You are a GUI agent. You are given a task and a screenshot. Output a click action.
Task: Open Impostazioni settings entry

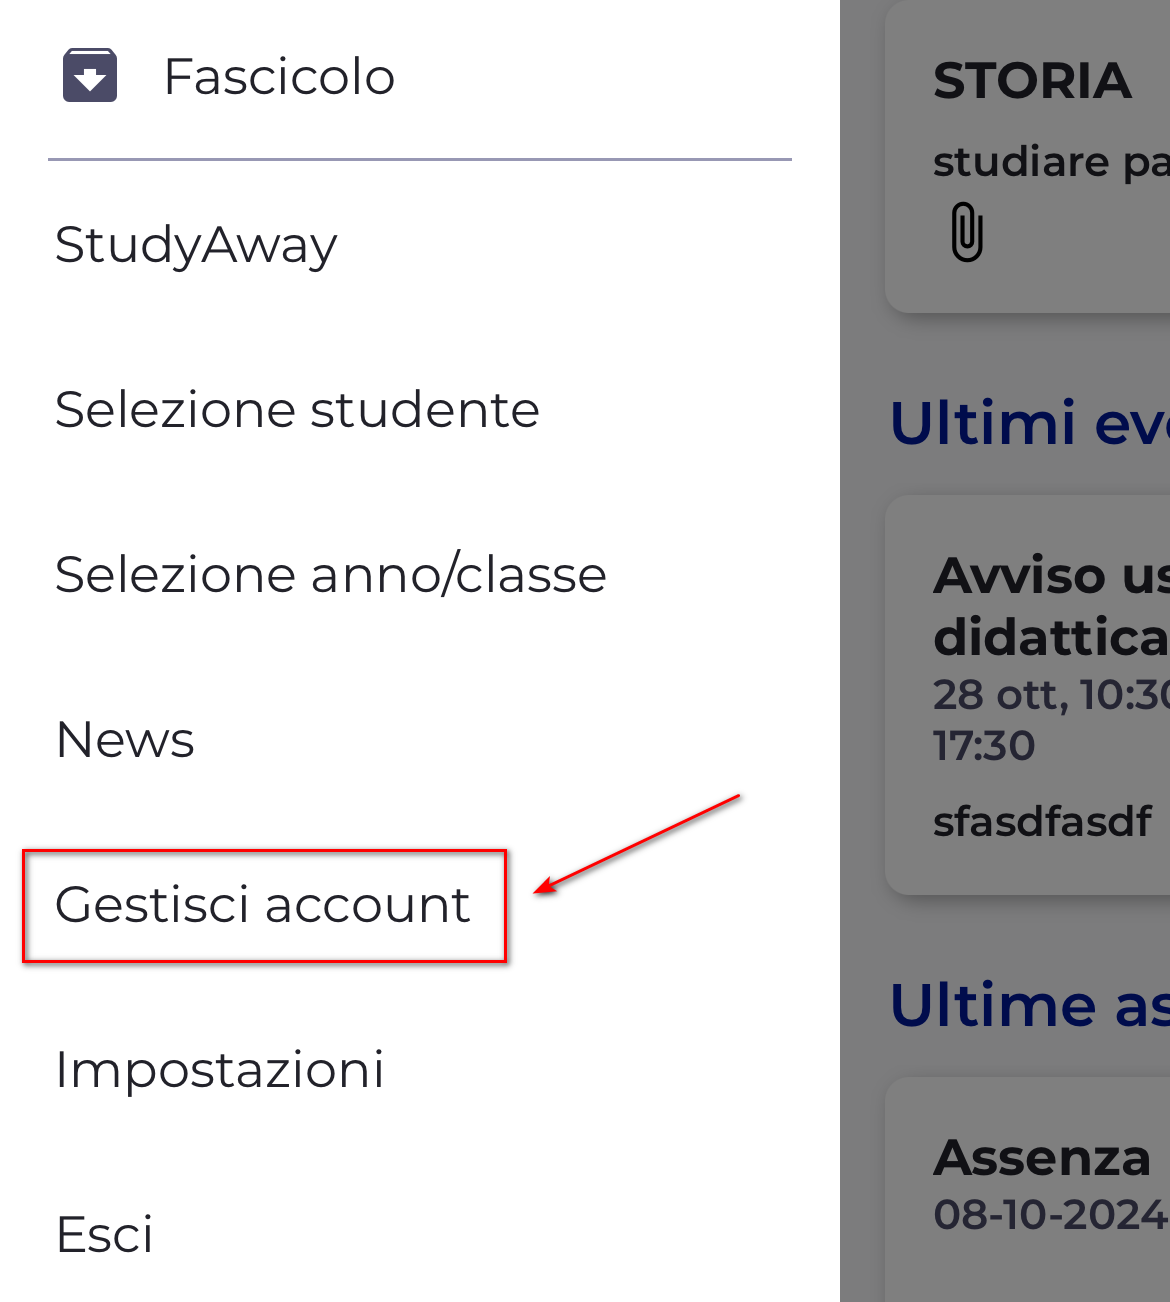[x=220, y=1070]
